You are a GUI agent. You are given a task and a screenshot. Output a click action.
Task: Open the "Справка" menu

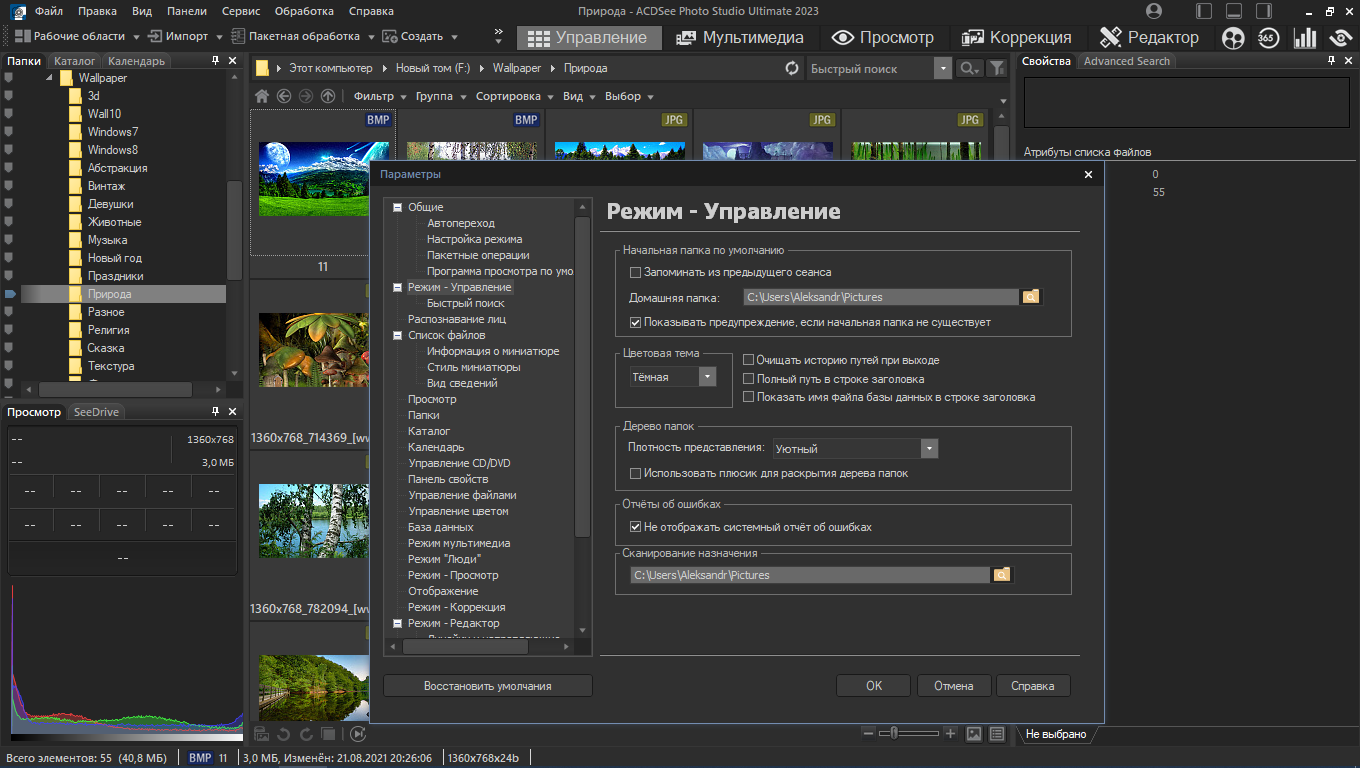pos(371,11)
